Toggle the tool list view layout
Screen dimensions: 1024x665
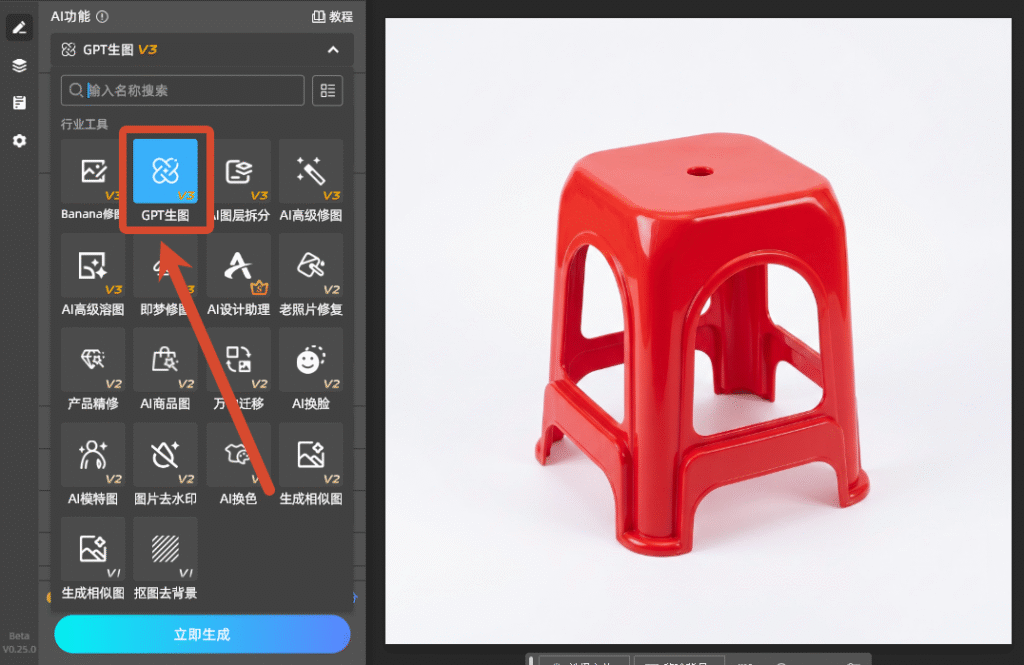pyautogui.click(x=327, y=90)
